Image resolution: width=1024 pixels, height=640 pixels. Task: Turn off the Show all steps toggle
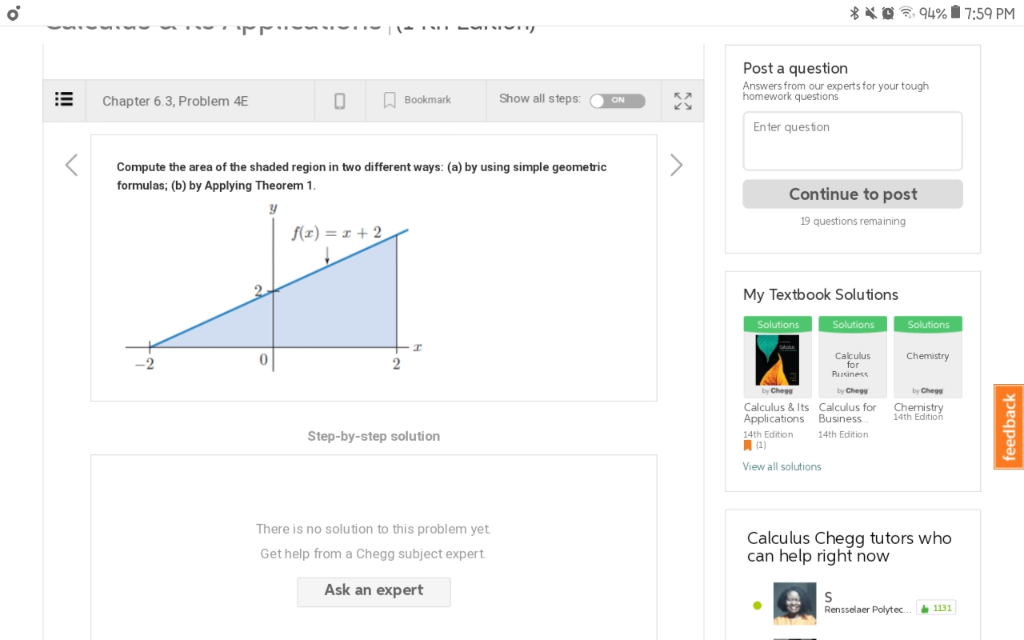click(617, 100)
